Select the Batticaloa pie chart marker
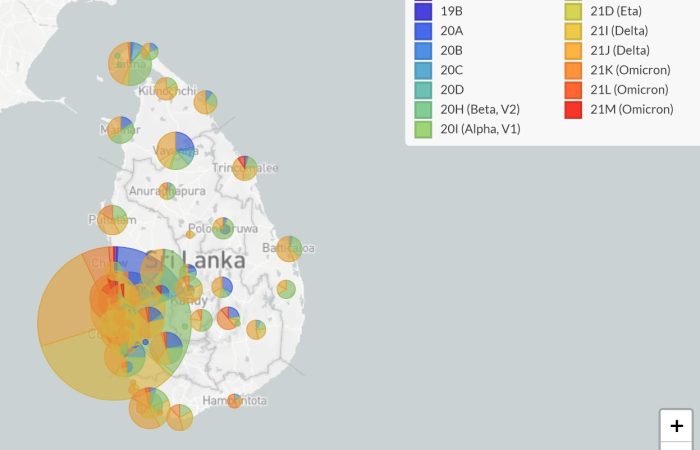 coord(289,248)
